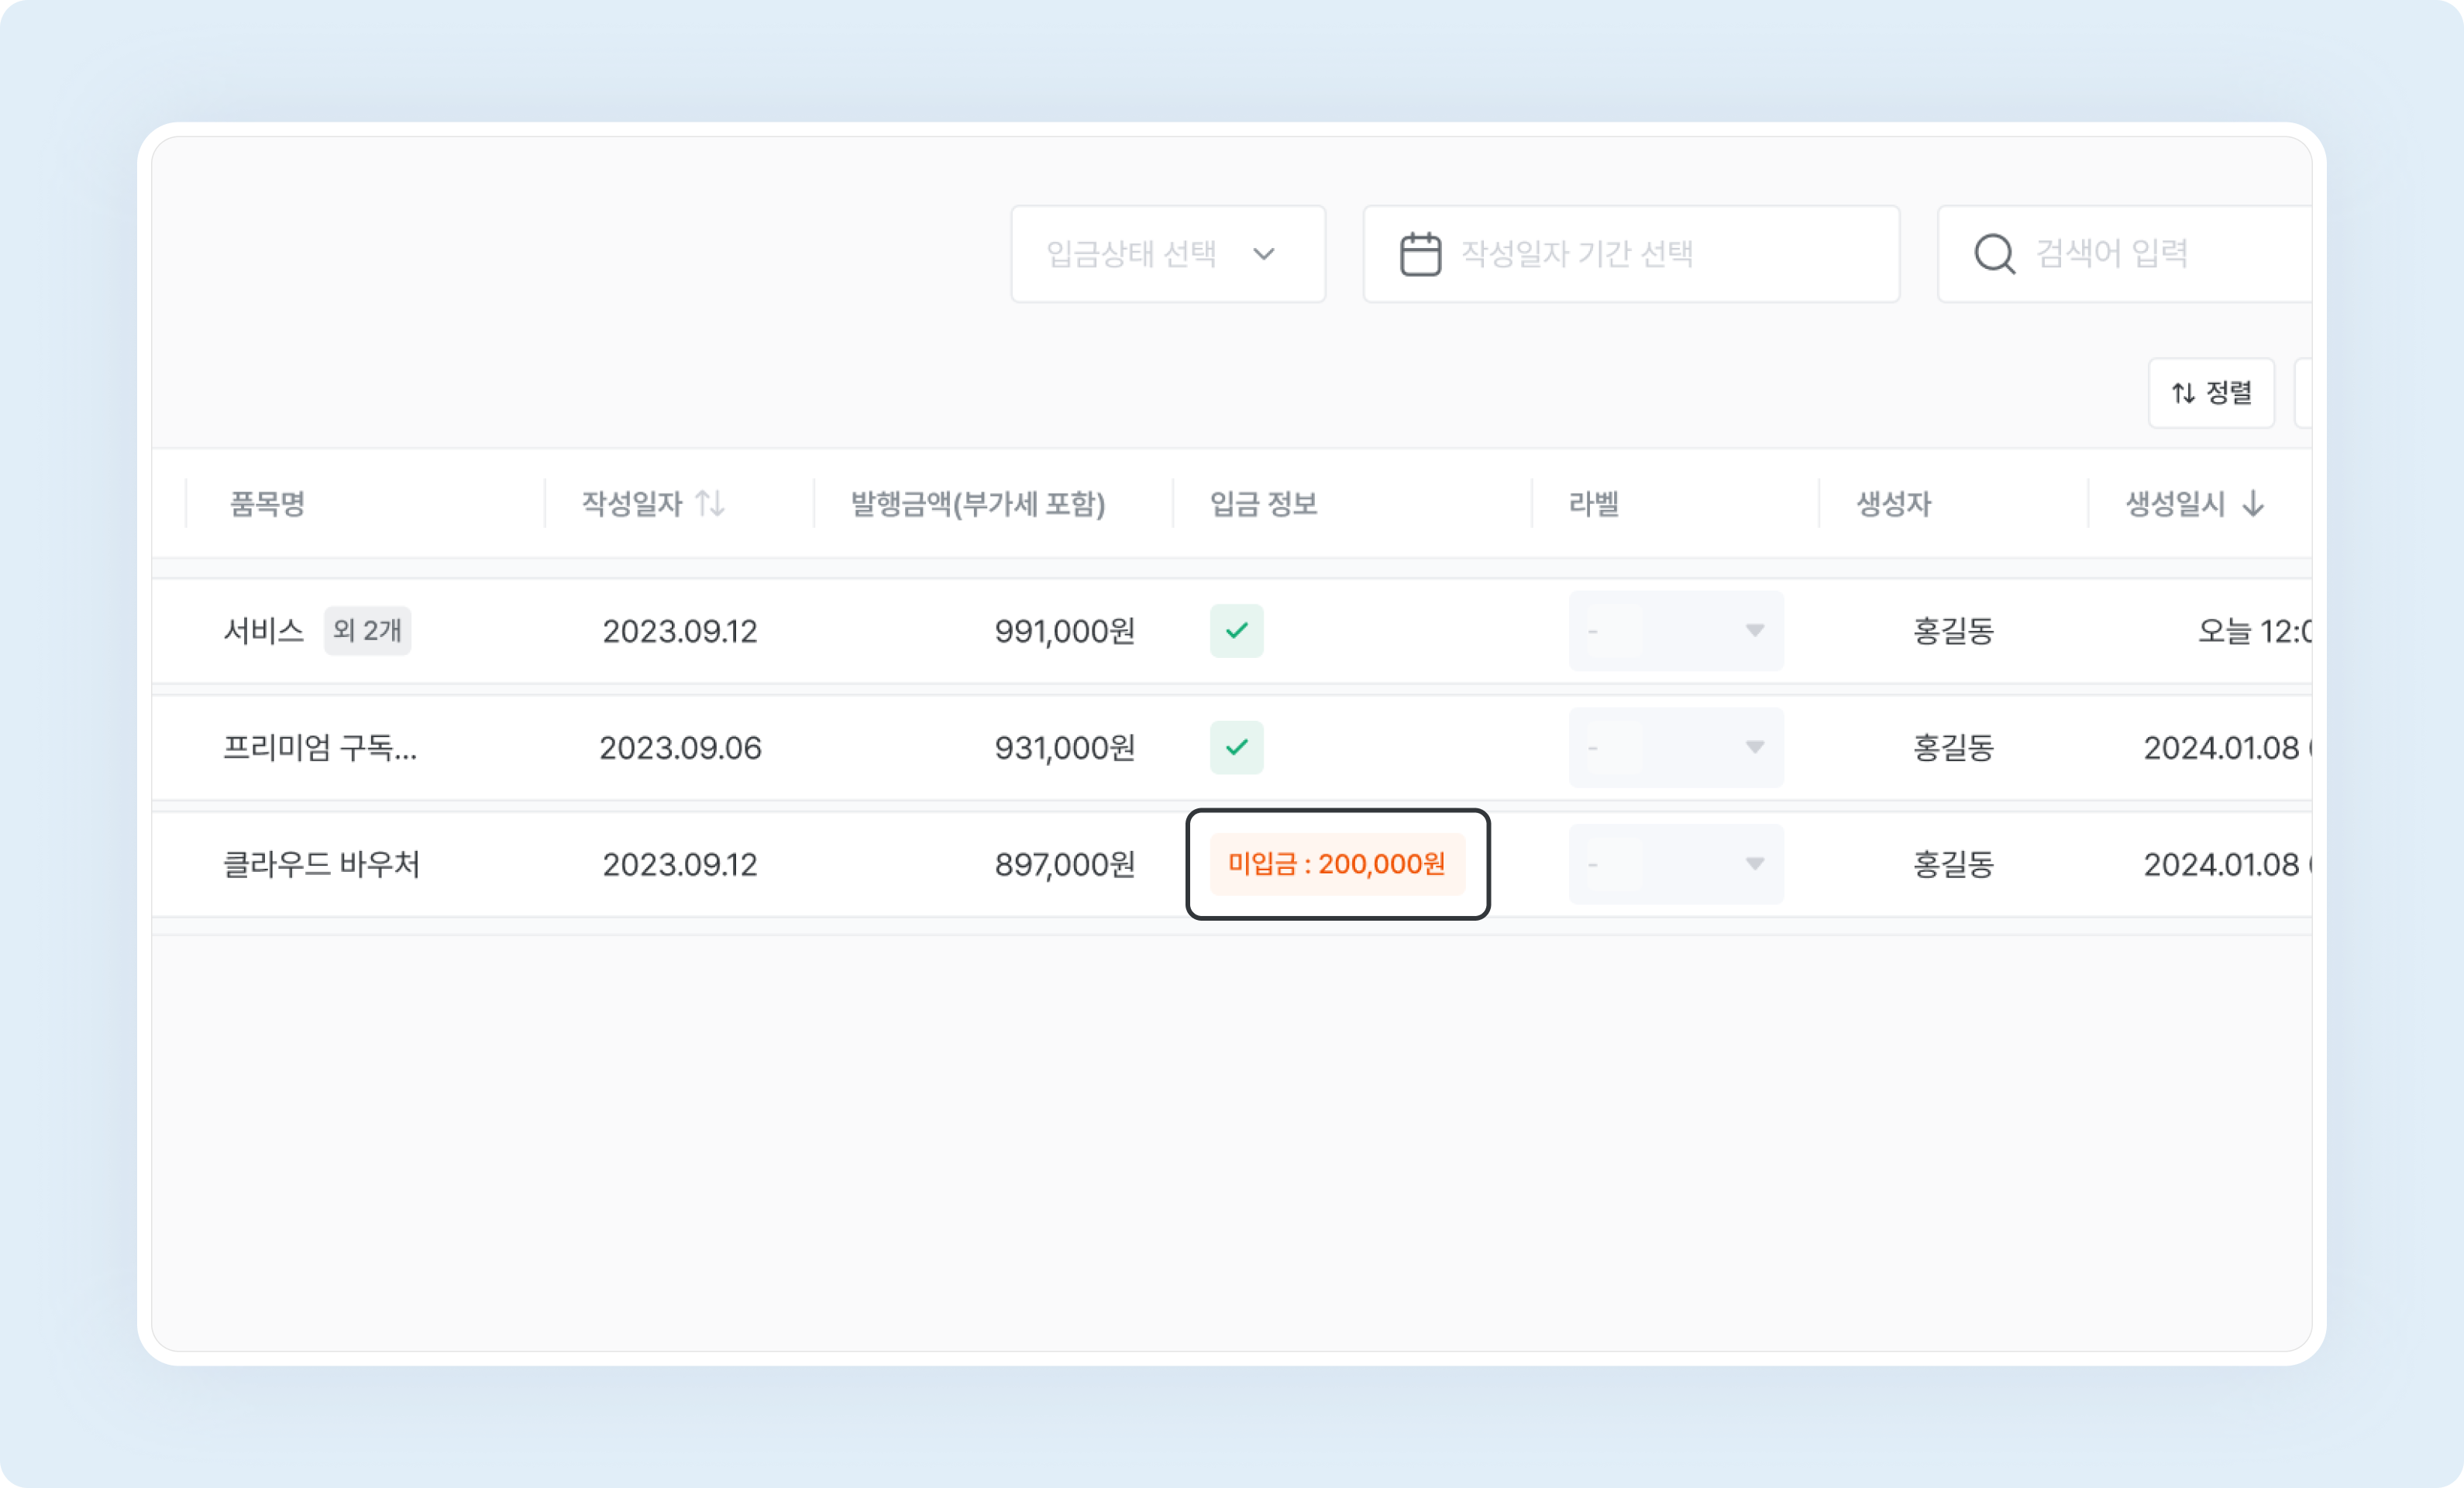Image resolution: width=2464 pixels, height=1488 pixels.
Task: Click the green checkmark for 서비스 payment
Action: tap(1237, 631)
